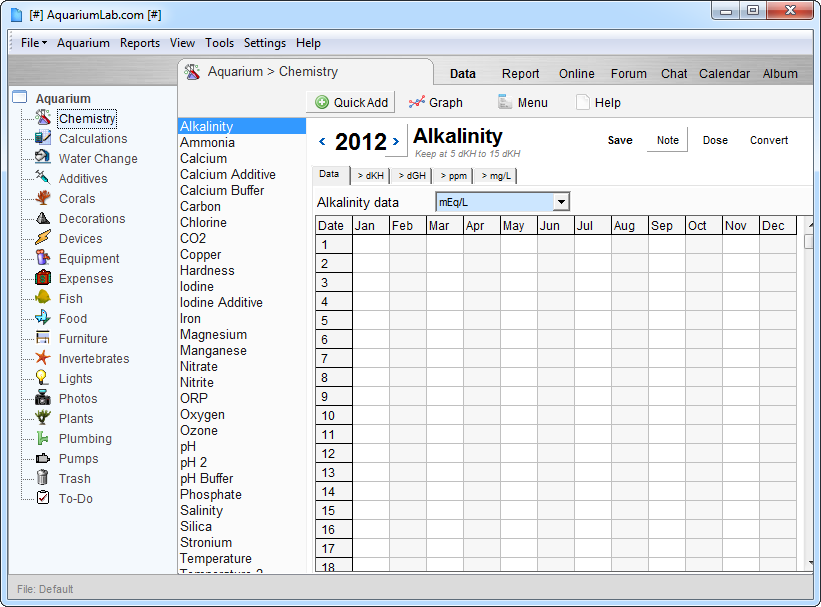Click the Corals icon in sidebar
Image resolution: width=821 pixels, height=607 pixels.
(43, 198)
